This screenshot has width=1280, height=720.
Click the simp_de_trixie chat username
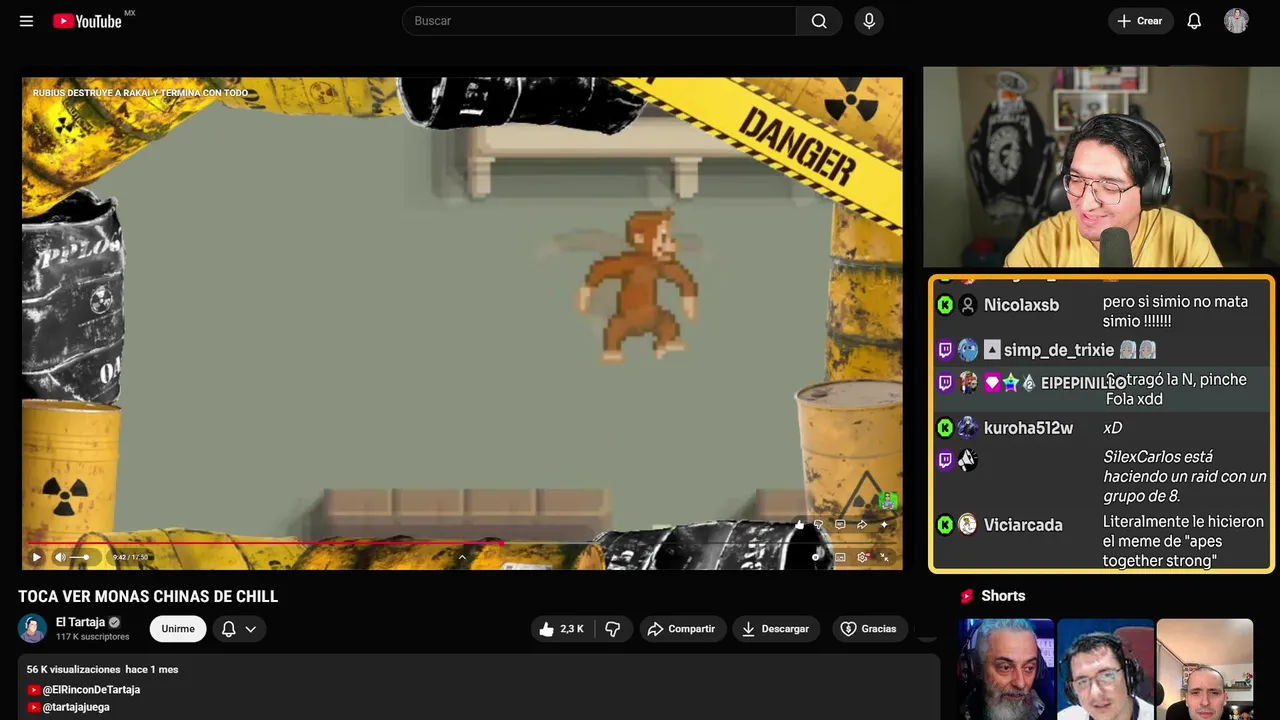pos(1059,350)
